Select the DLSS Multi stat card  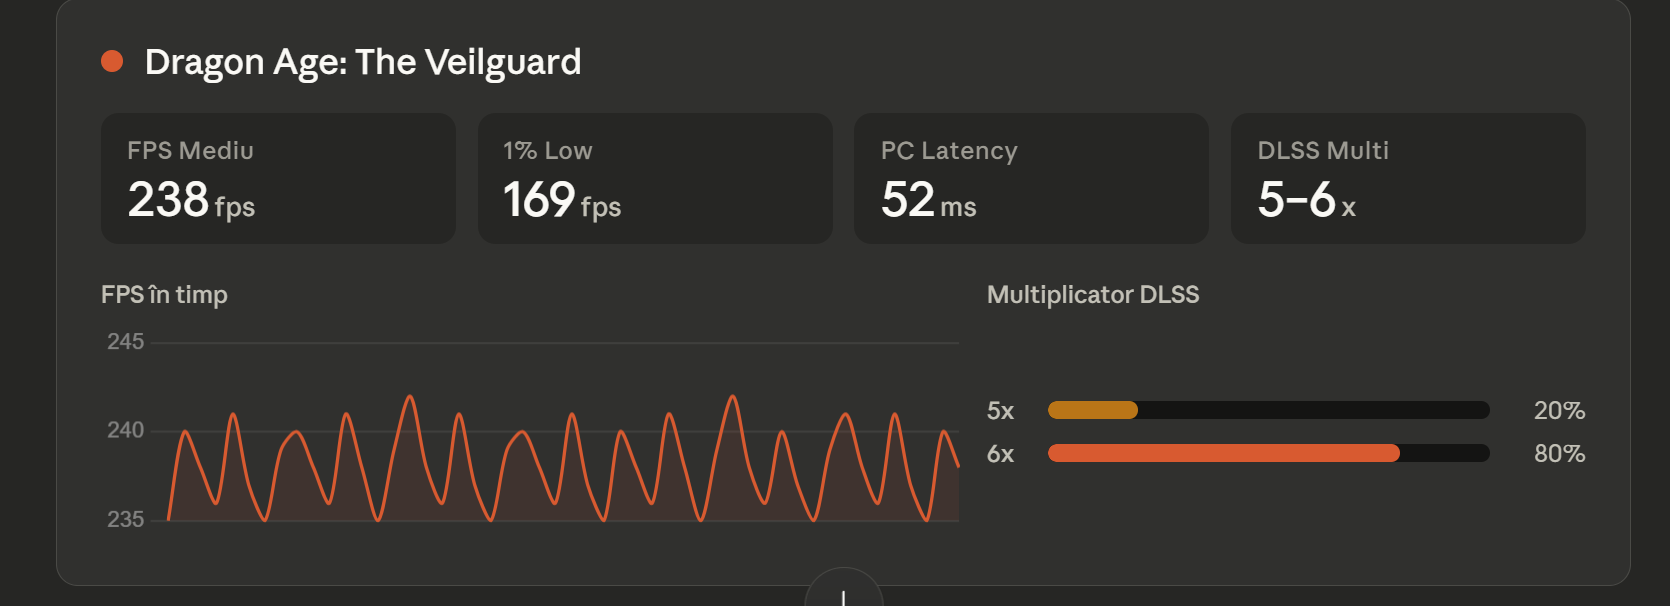click(x=1408, y=178)
